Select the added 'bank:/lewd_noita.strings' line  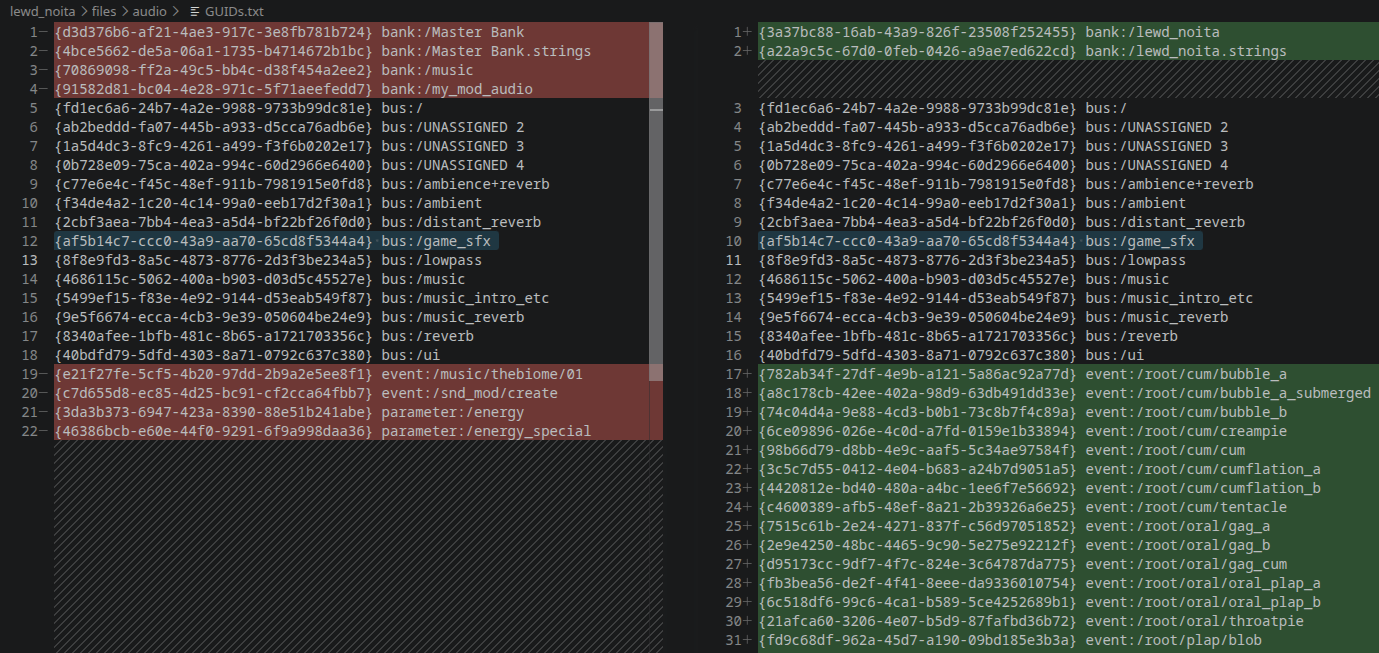coord(1068,51)
